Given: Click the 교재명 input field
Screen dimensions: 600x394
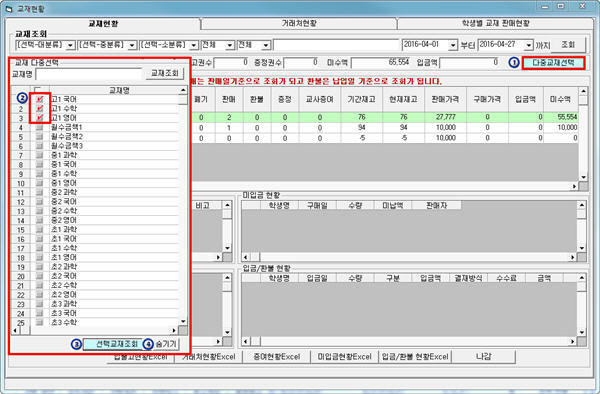Looking at the screenshot, I should click(x=88, y=74).
